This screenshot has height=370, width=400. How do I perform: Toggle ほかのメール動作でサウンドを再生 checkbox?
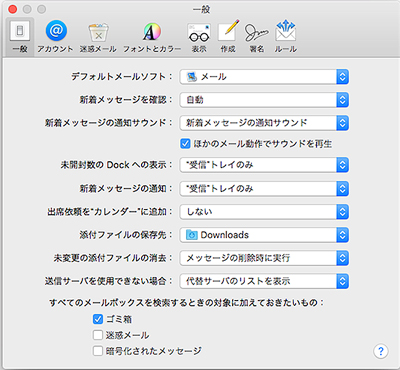(x=185, y=144)
